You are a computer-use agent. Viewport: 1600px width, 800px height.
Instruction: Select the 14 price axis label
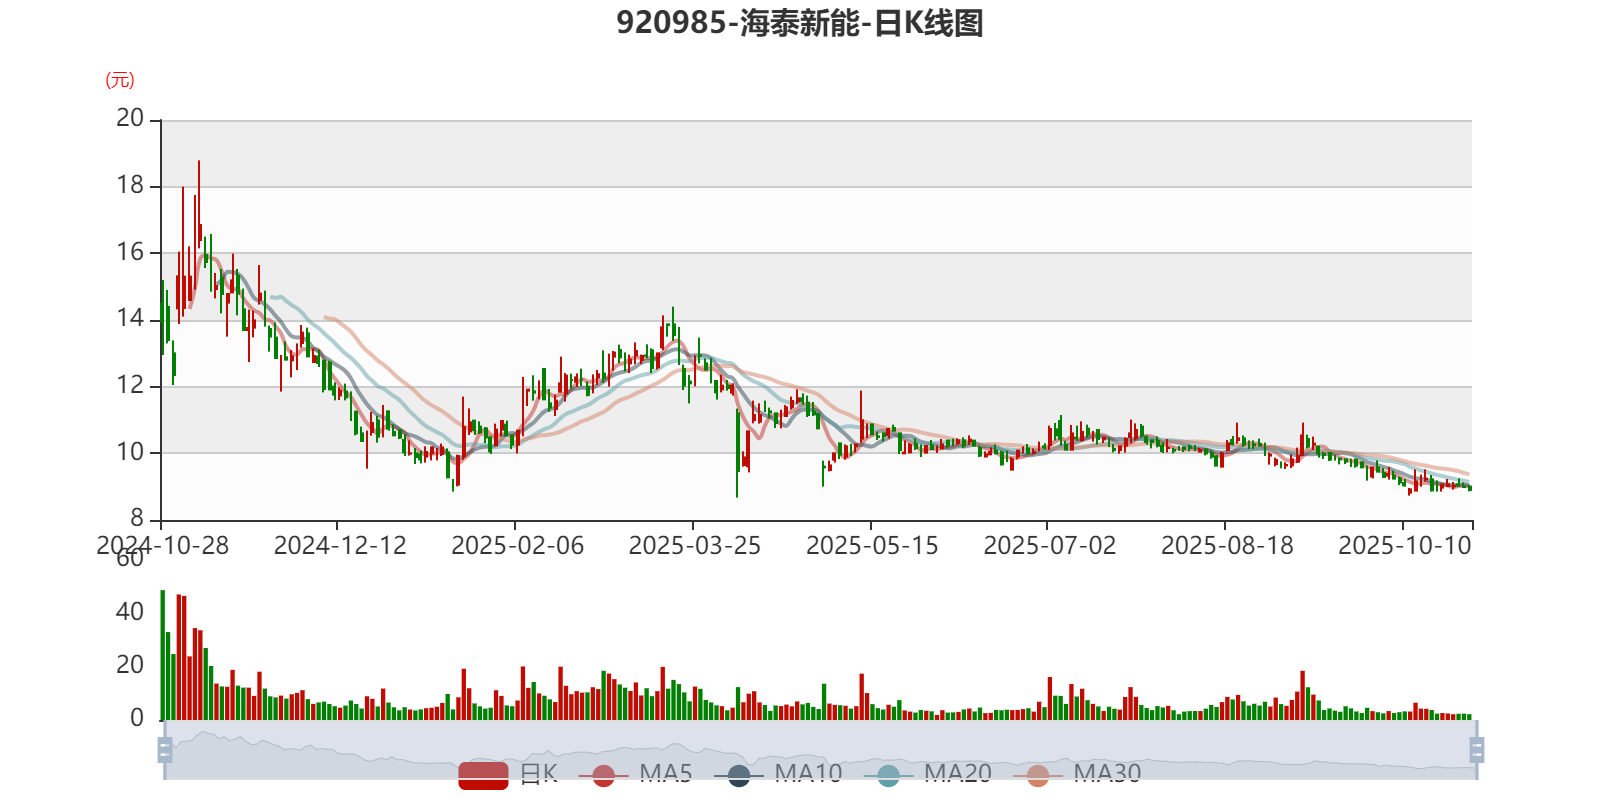130,319
